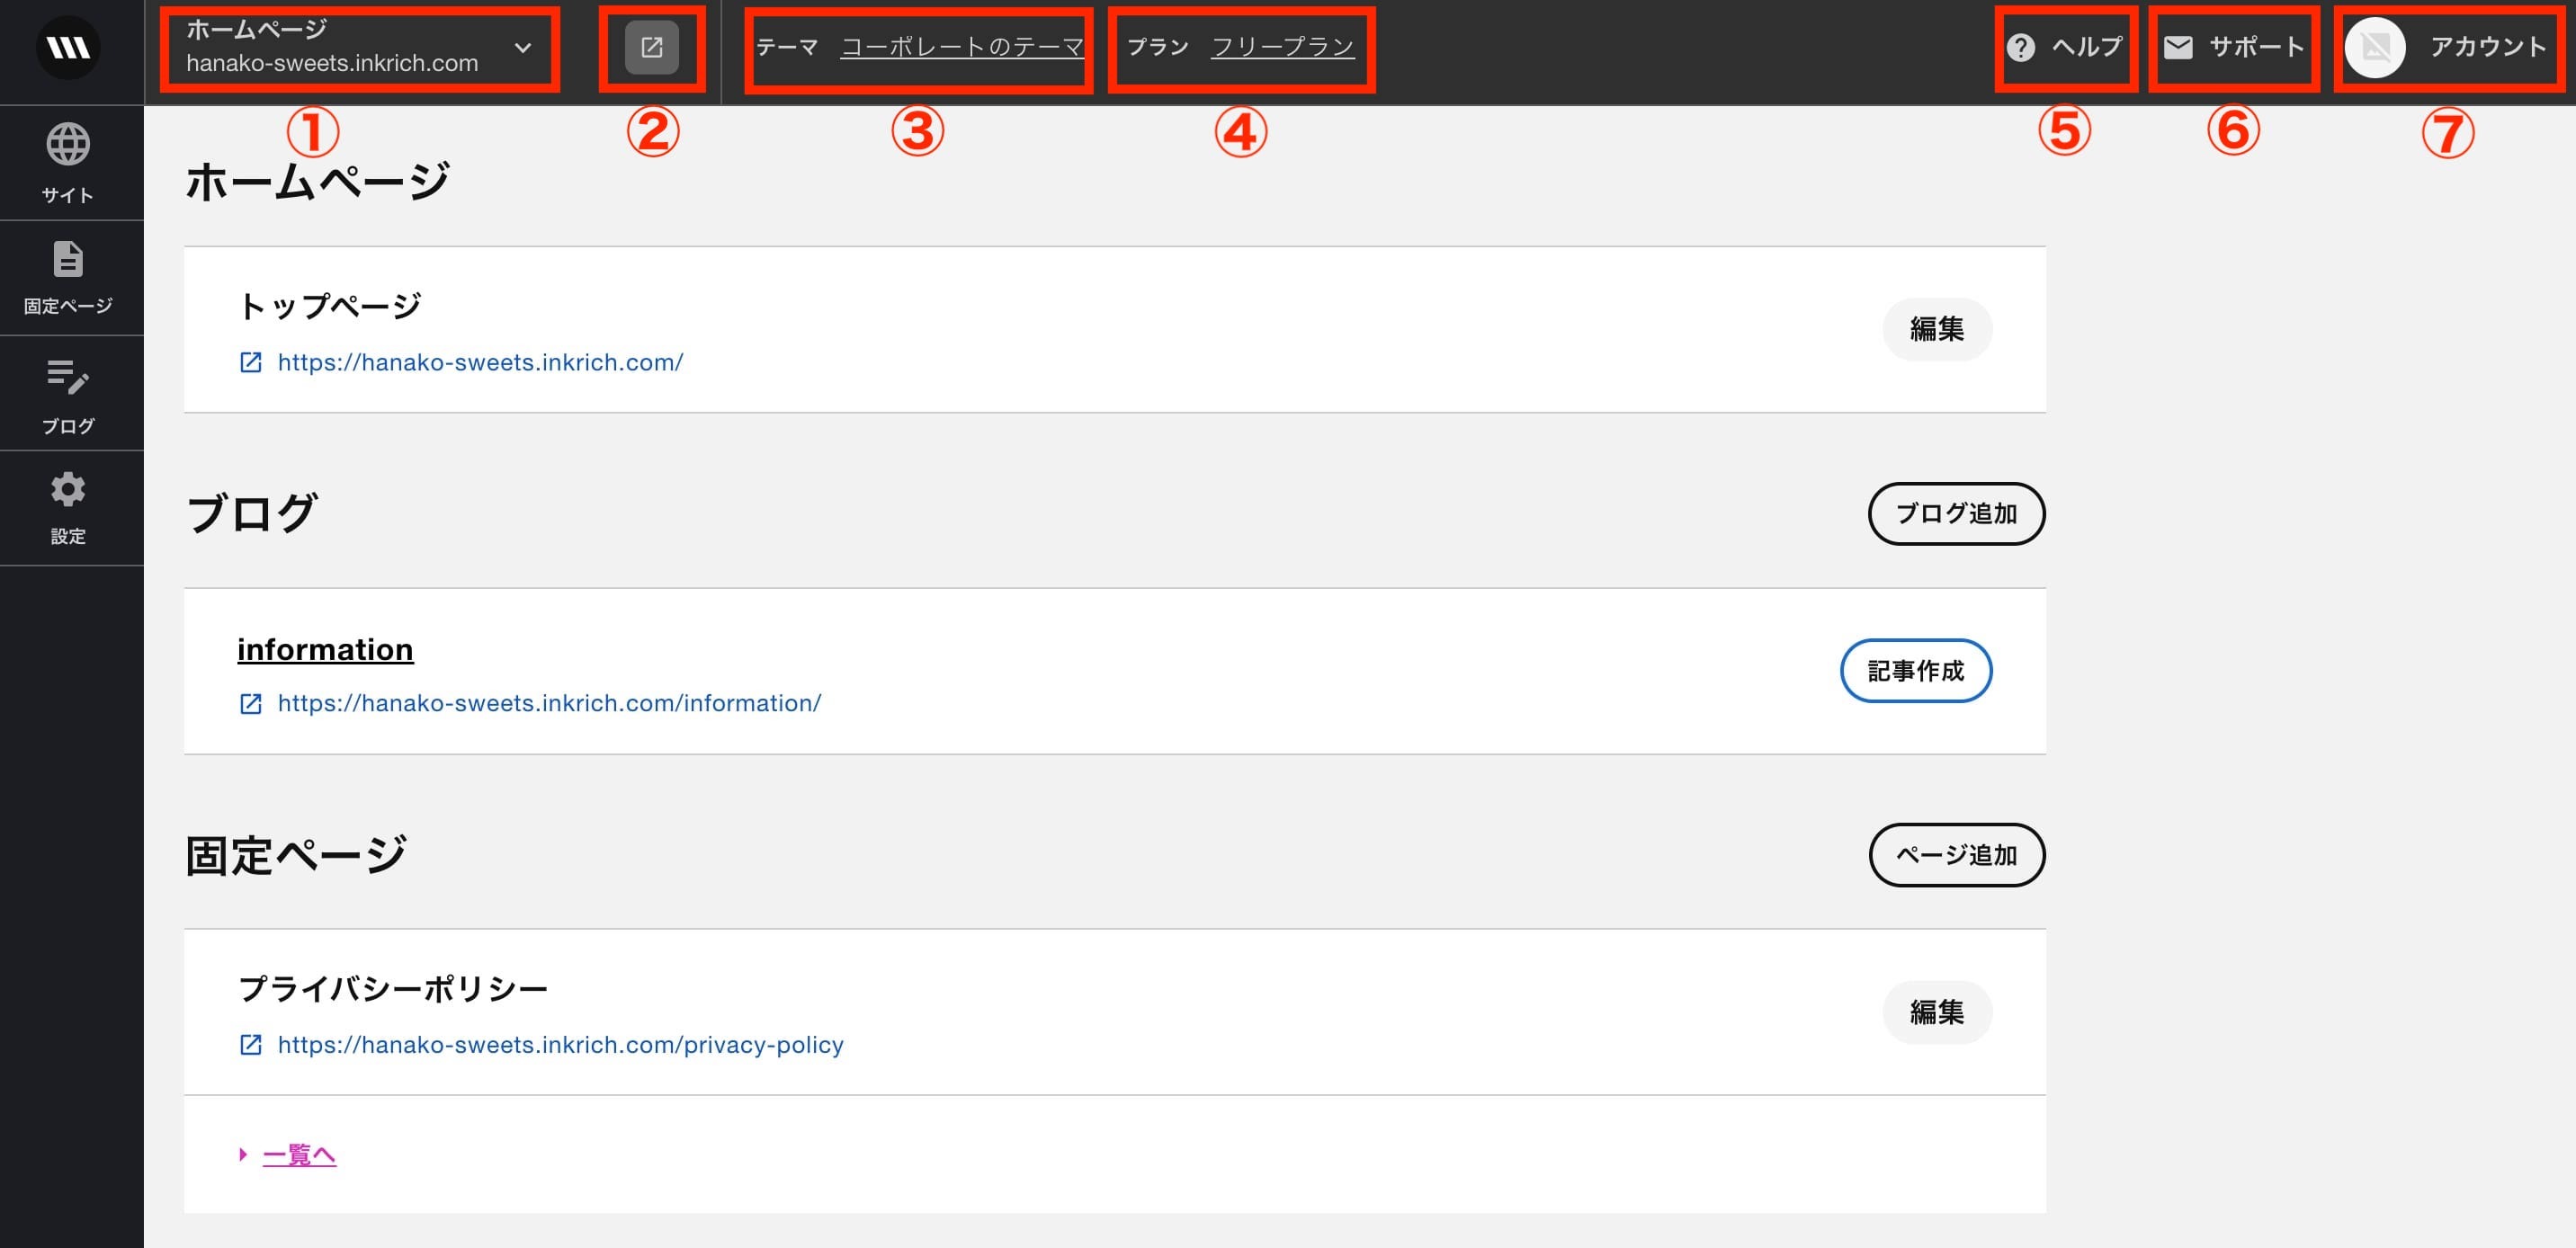Select サイト label in sidebar
2576x1248 pixels.
click(68, 195)
